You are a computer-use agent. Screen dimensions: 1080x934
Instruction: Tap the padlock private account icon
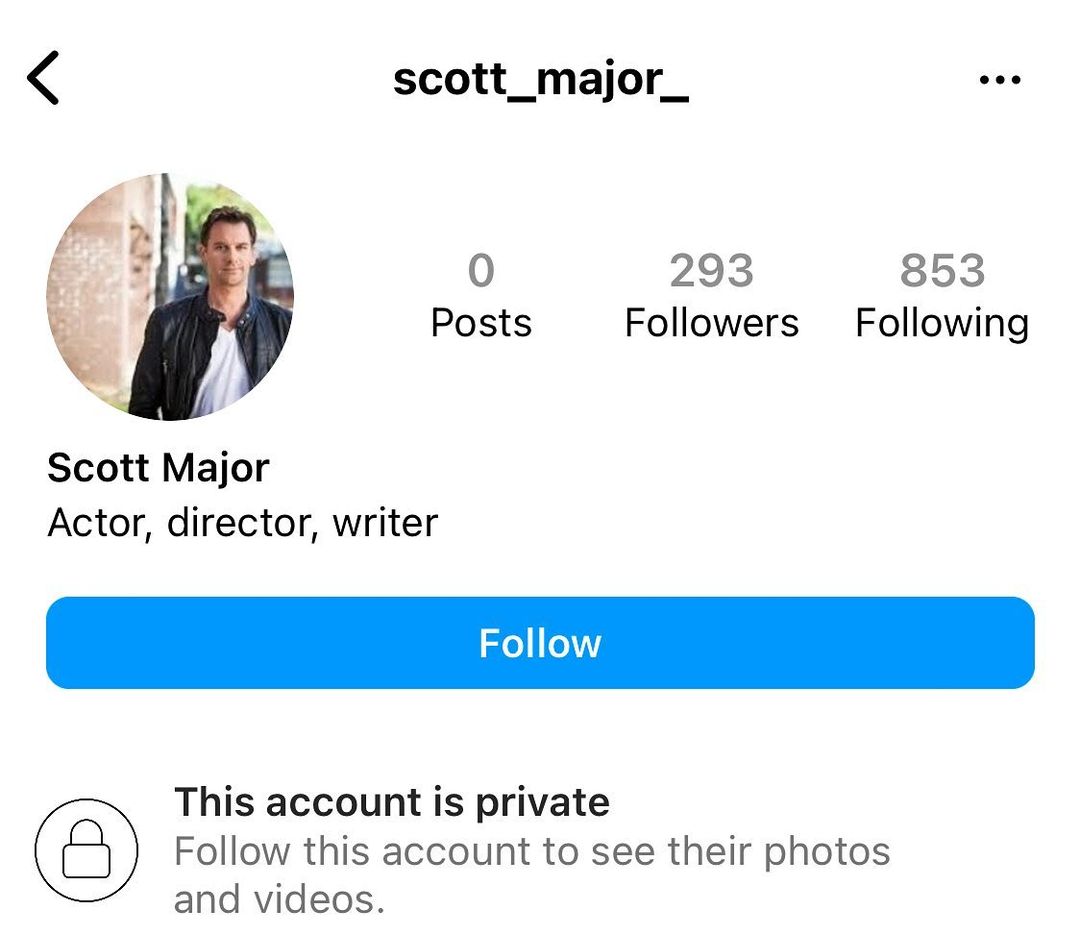86,851
